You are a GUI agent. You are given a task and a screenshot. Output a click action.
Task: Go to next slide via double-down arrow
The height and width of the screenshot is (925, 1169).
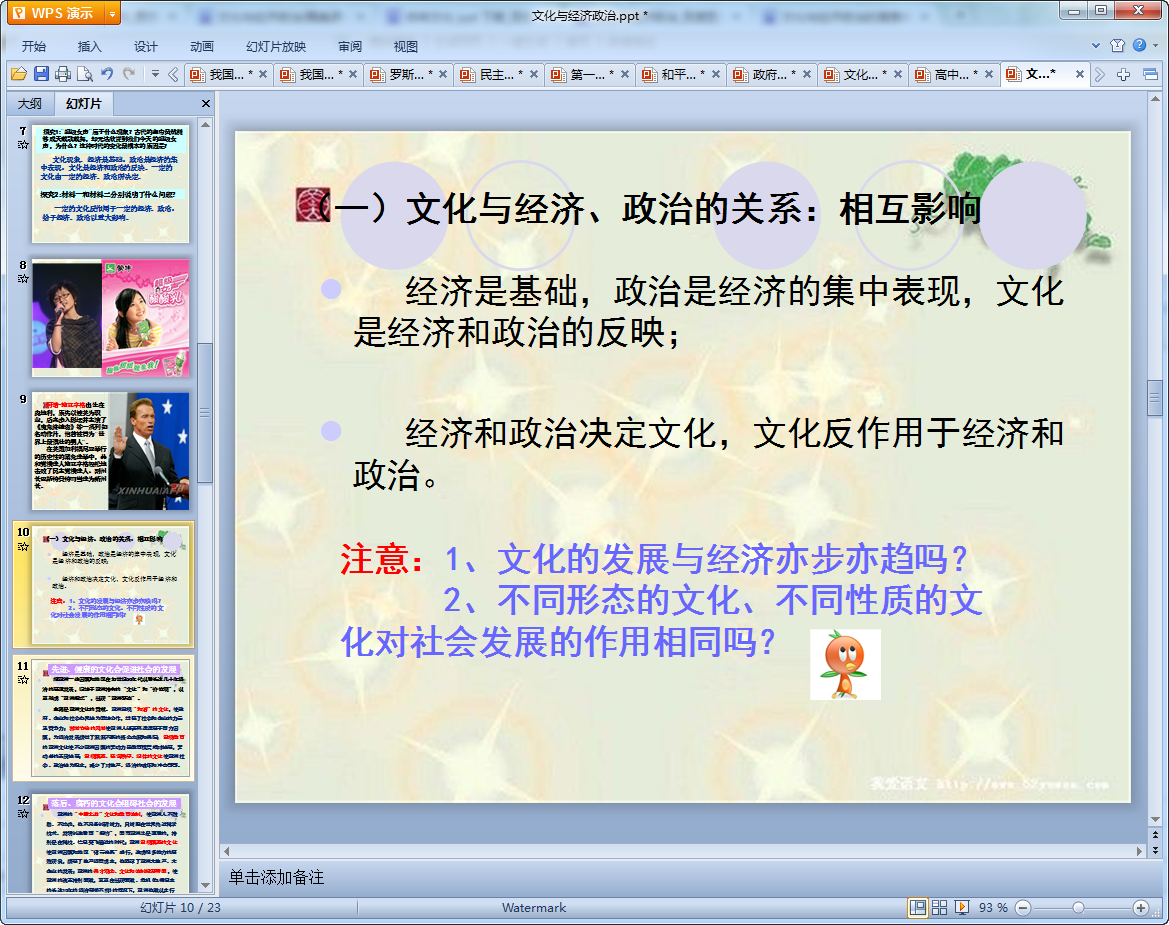click(x=1156, y=850)
